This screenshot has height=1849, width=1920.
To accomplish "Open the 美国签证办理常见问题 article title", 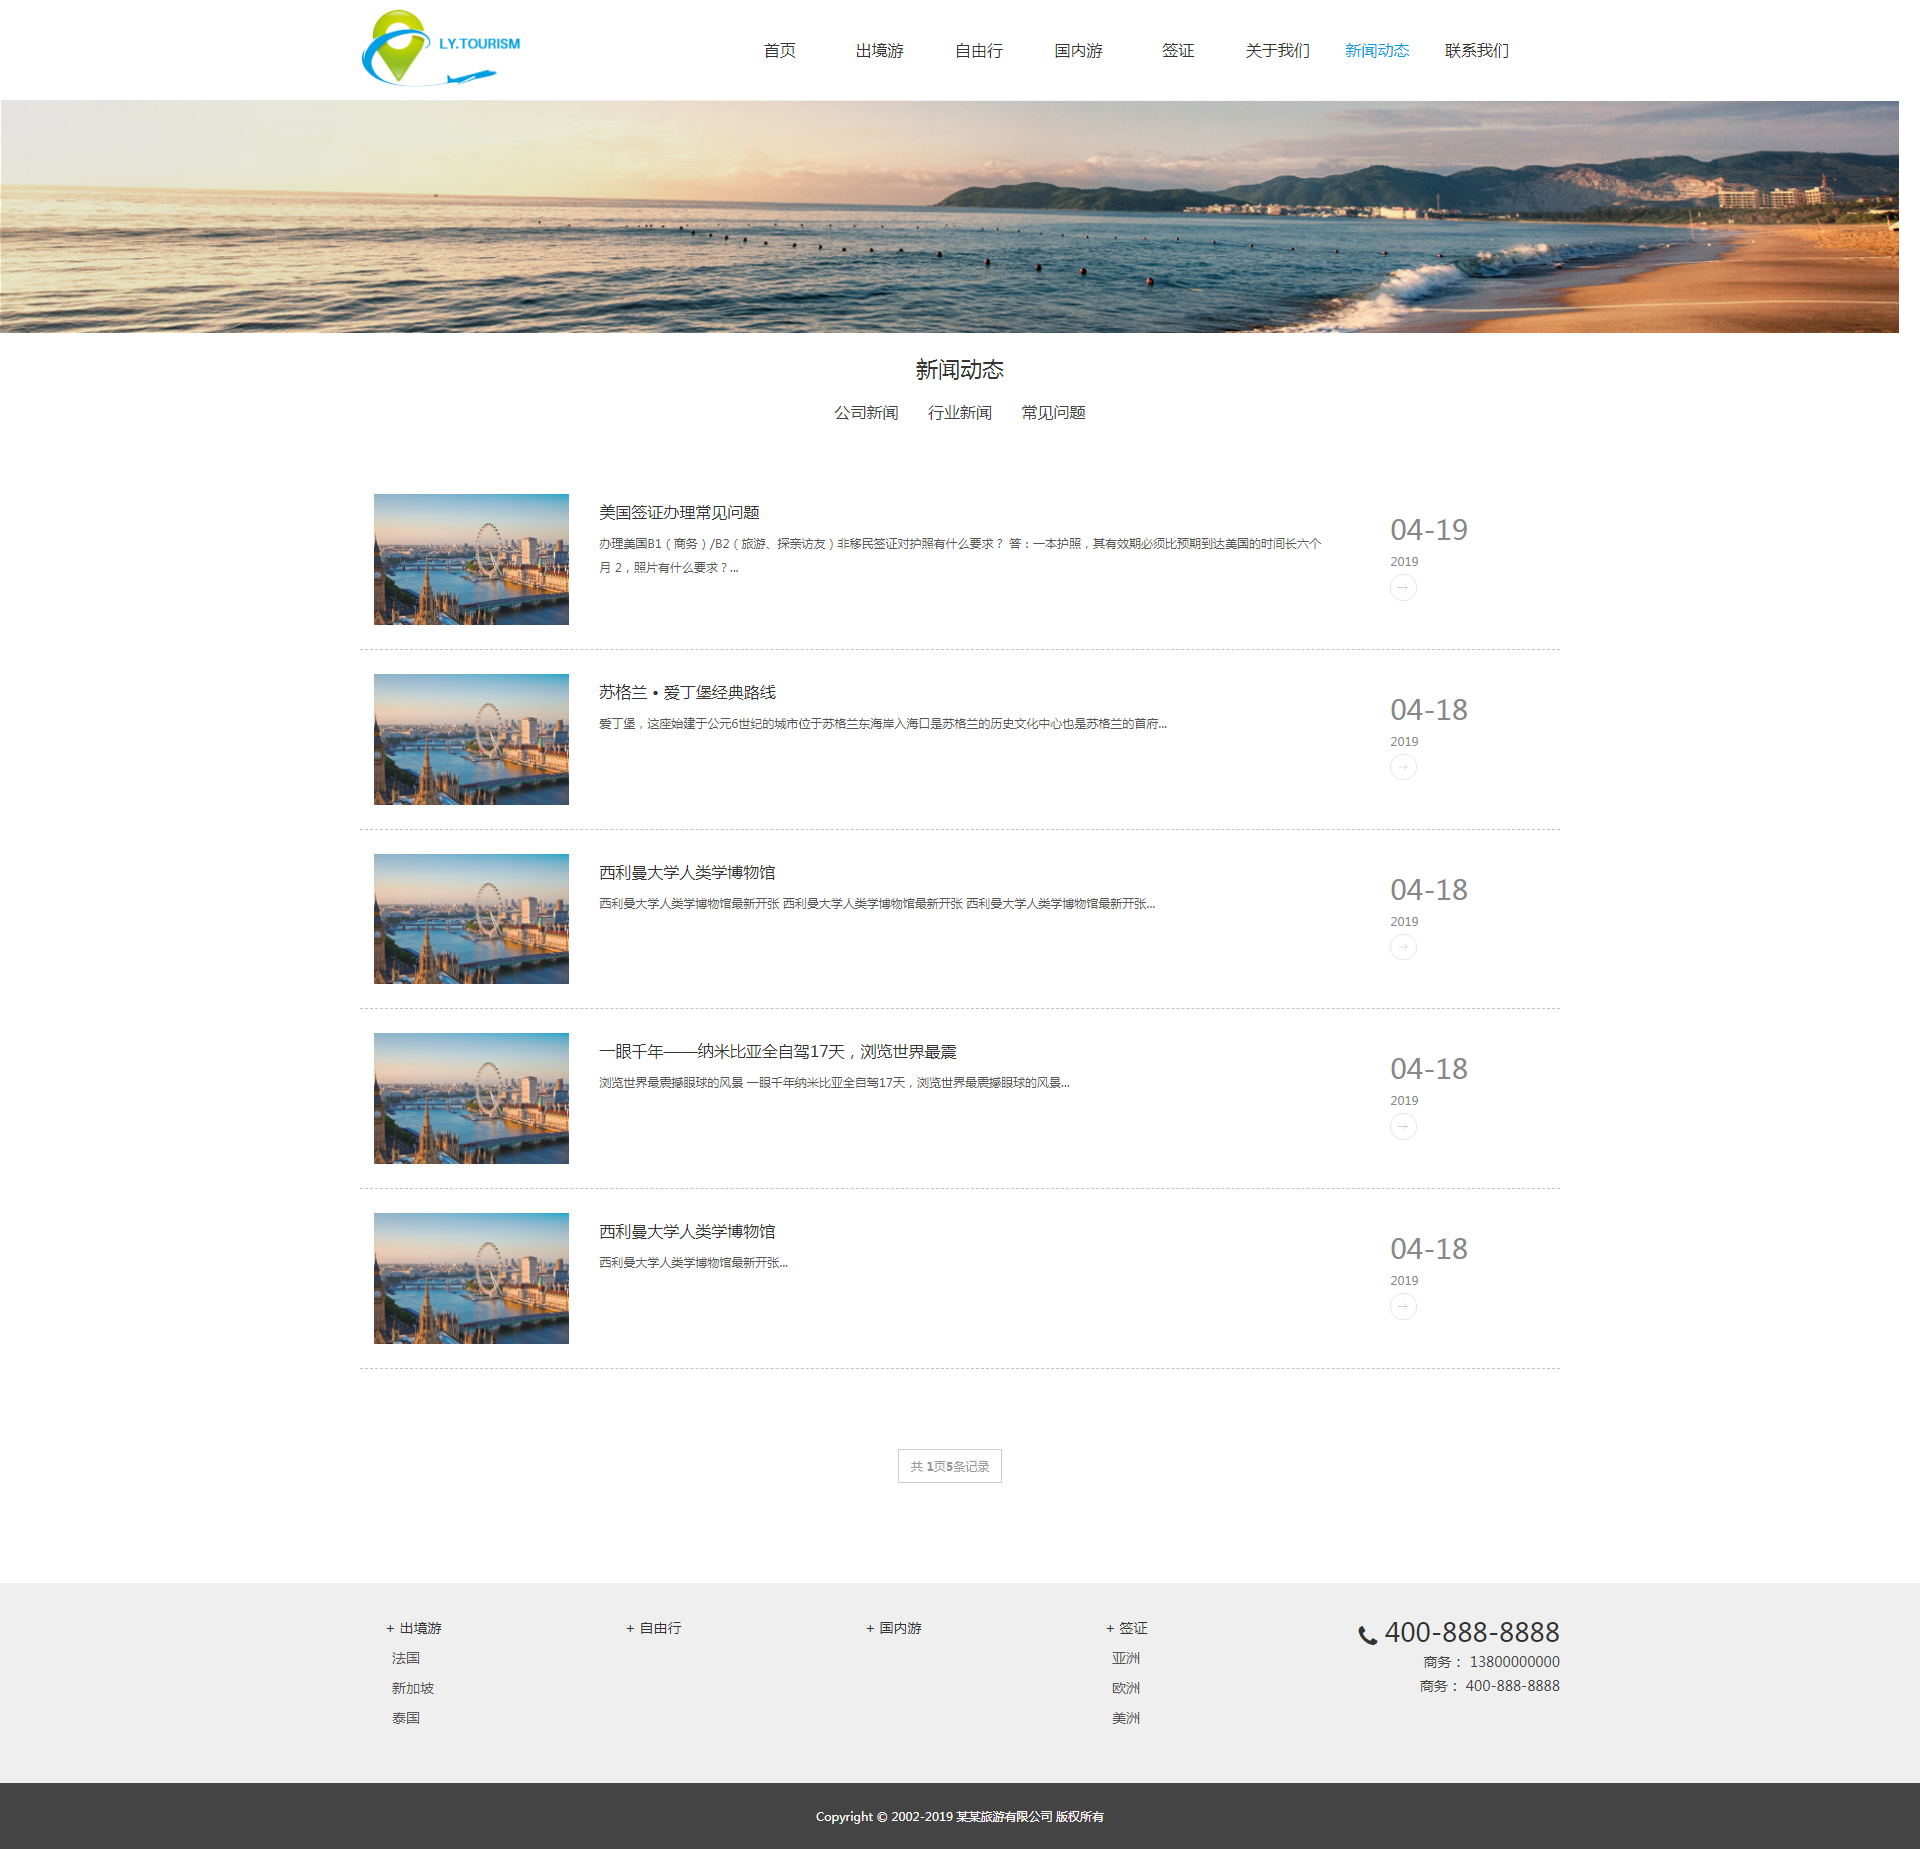I will click(679, 512).
